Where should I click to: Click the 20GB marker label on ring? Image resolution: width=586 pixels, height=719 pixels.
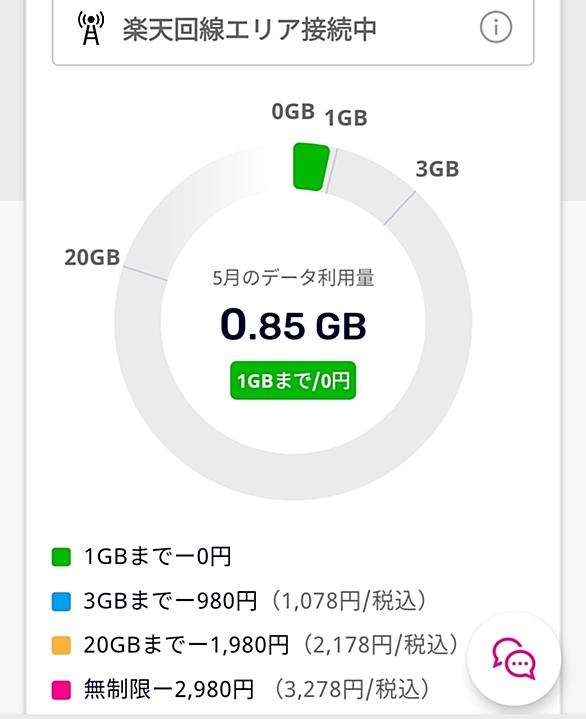click(92, 257)
